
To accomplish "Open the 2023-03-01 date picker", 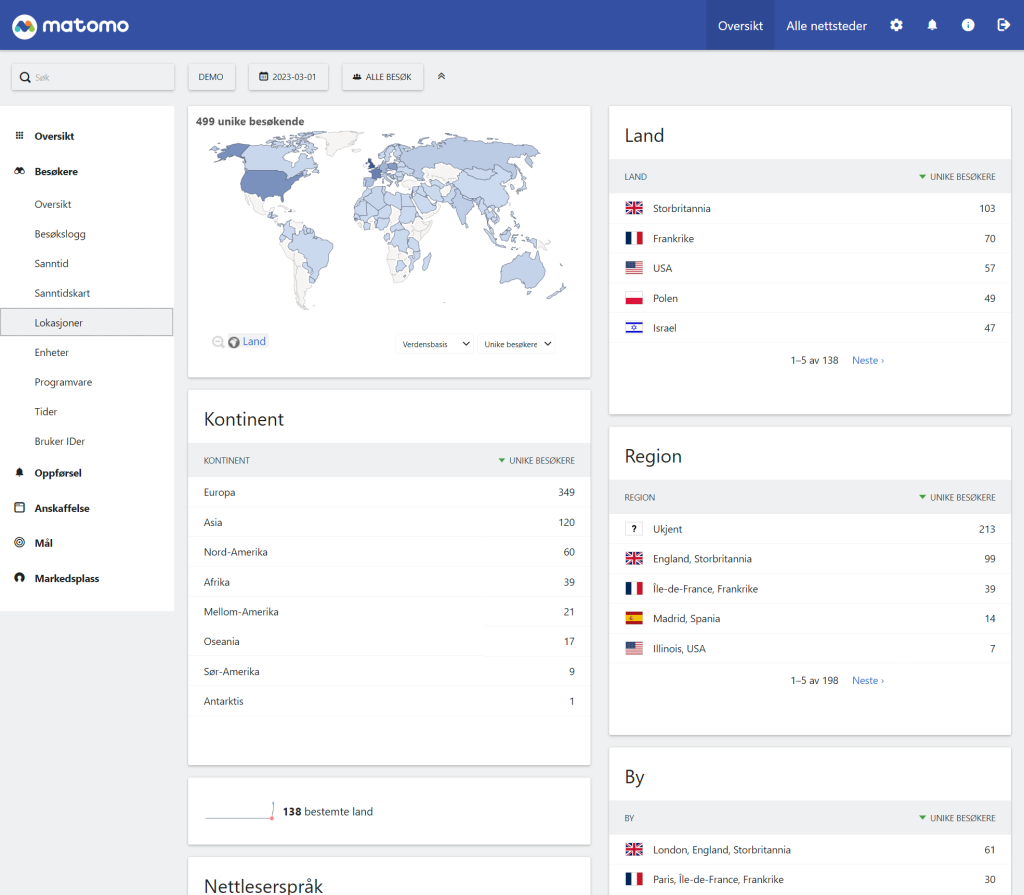I will coord(288,77).
